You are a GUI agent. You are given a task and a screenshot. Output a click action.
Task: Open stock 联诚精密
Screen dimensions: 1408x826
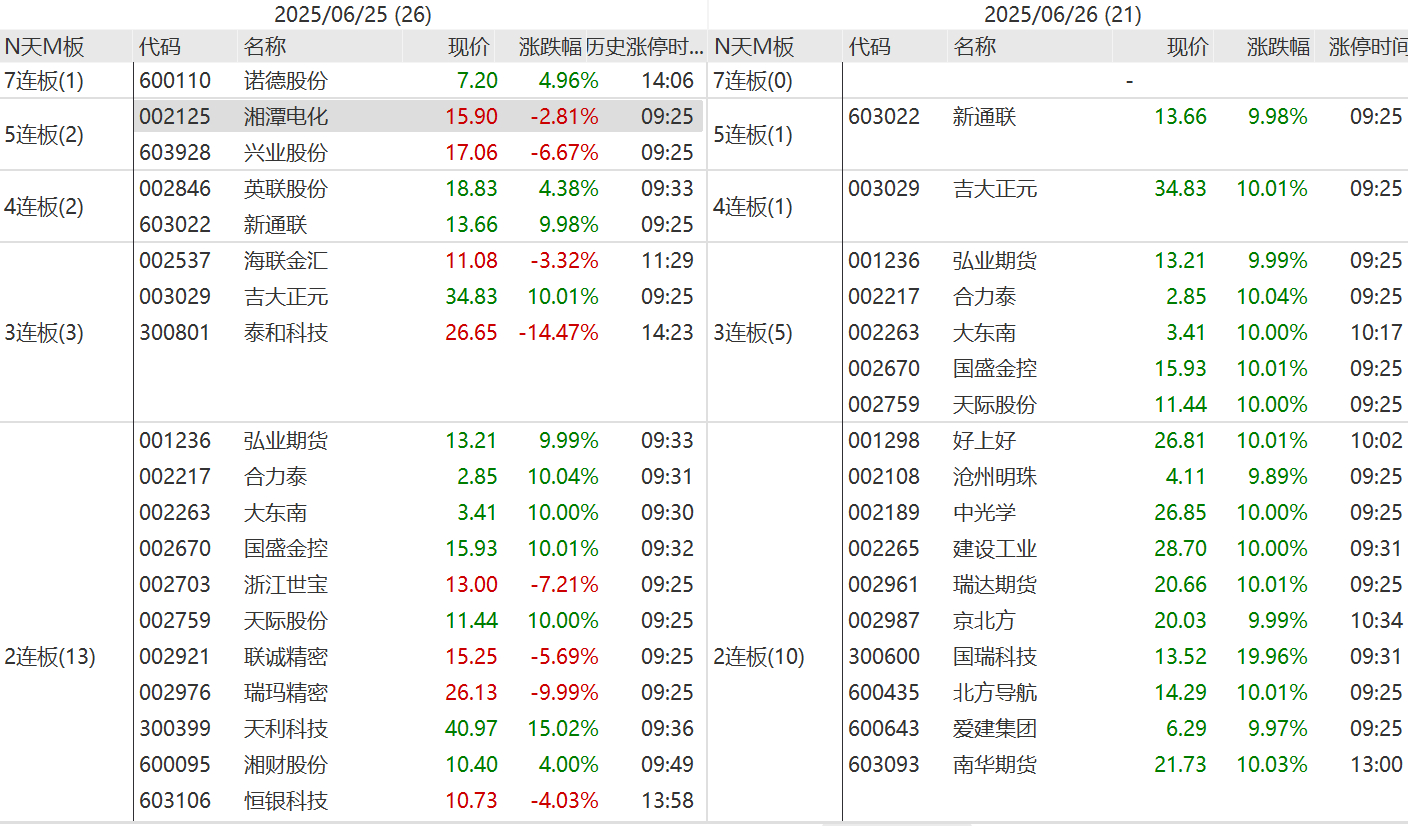point(286,657)
